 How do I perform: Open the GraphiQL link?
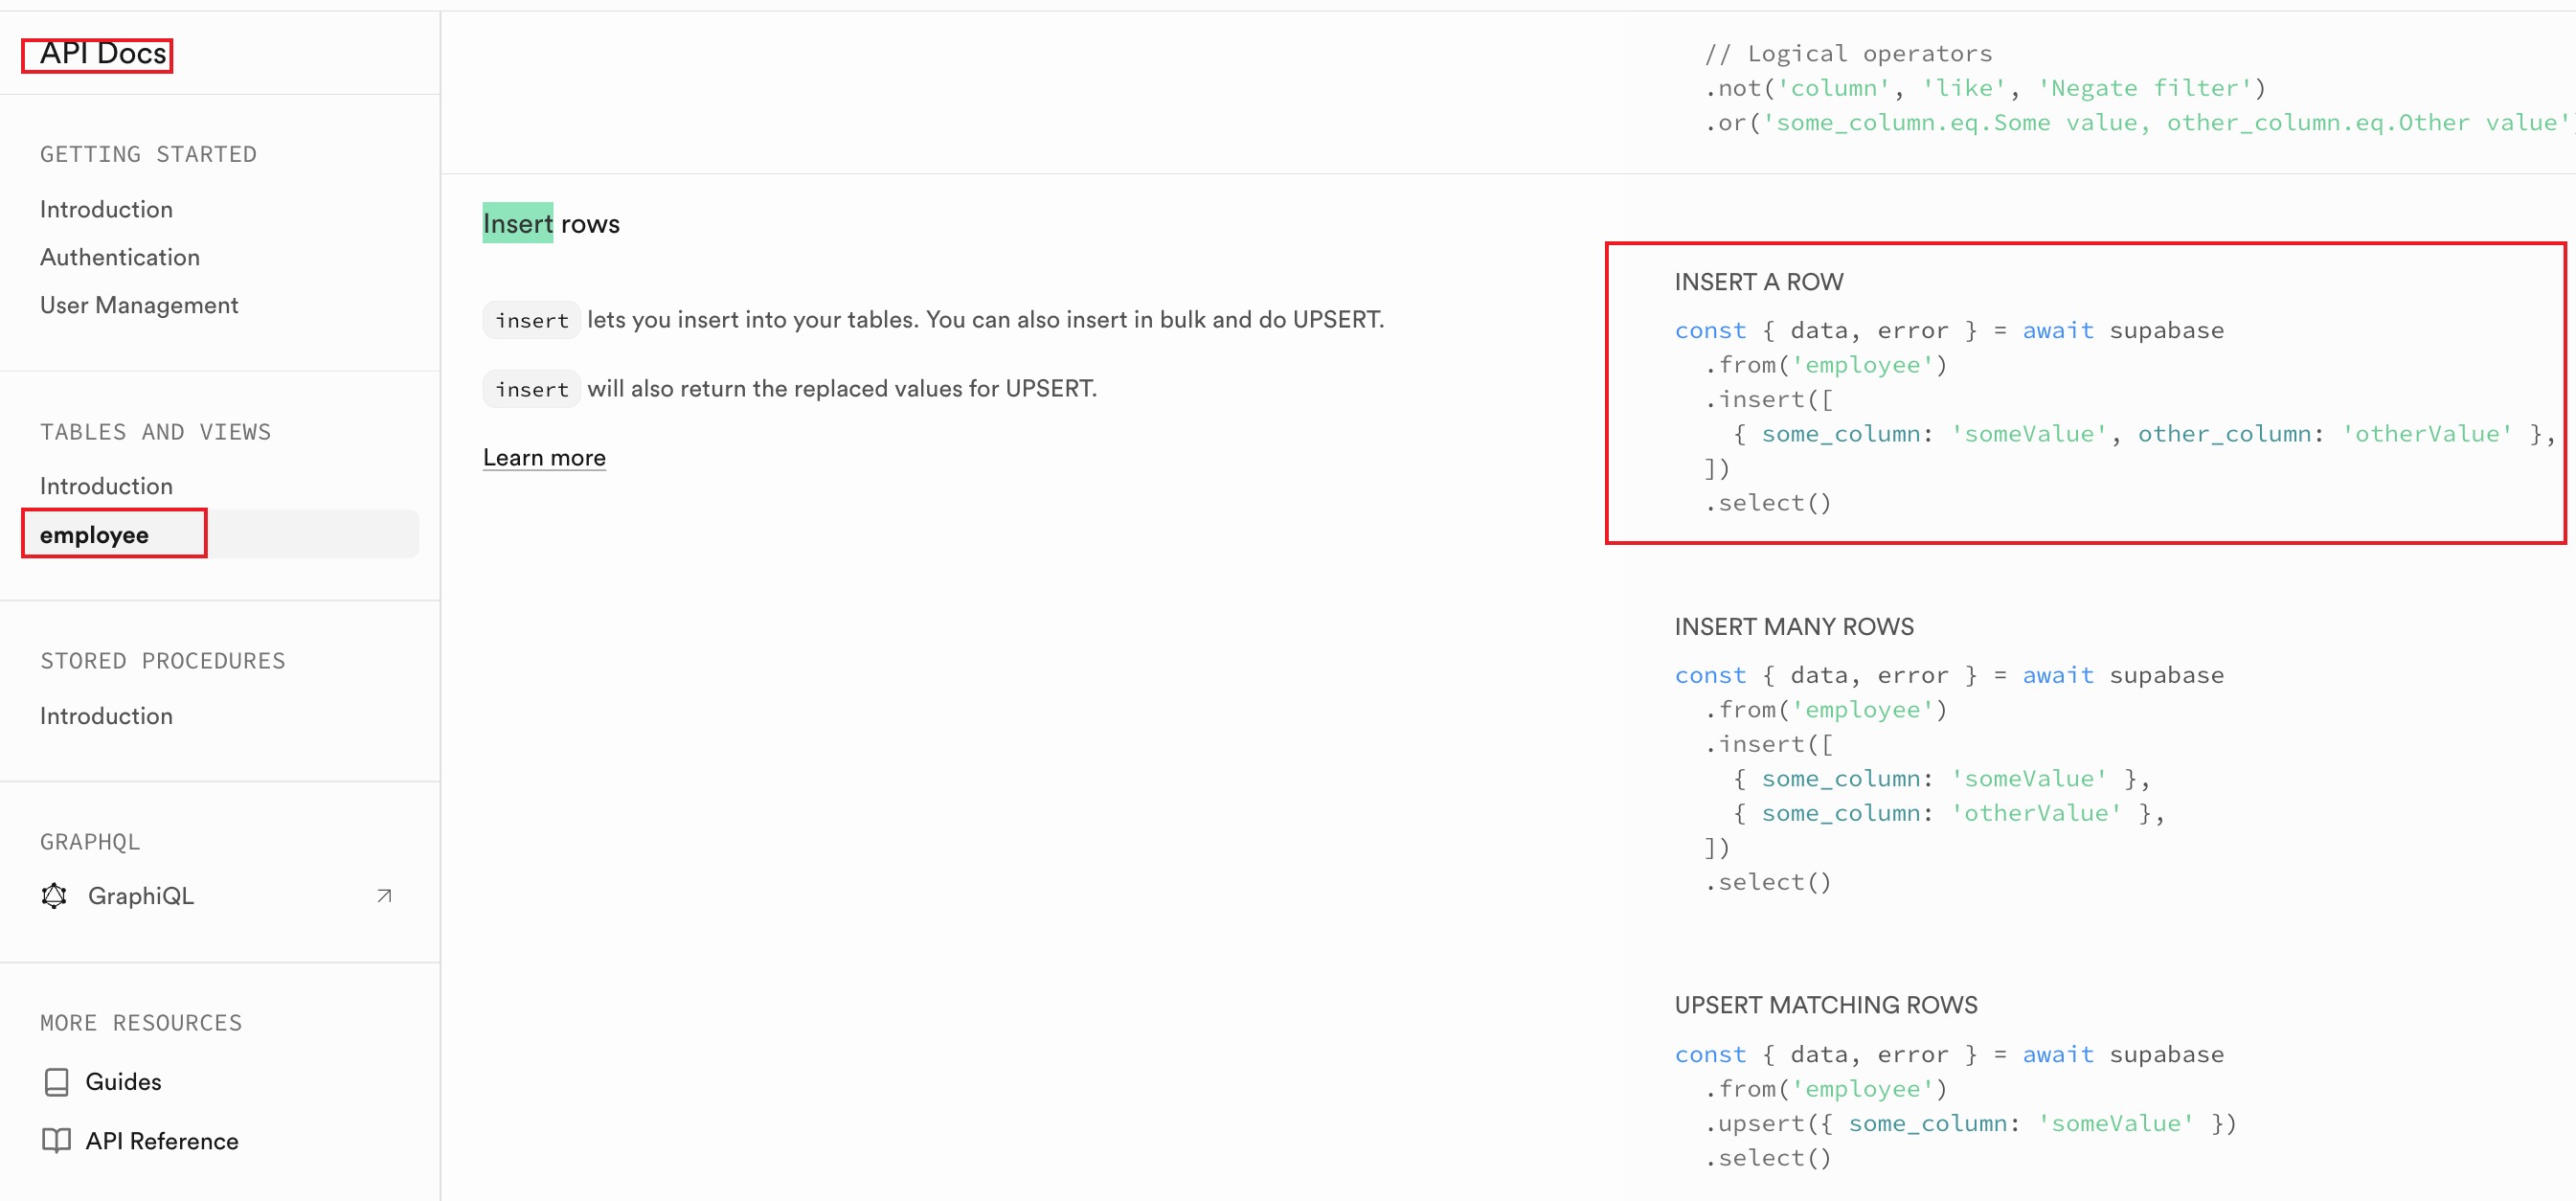click(141, 896)
